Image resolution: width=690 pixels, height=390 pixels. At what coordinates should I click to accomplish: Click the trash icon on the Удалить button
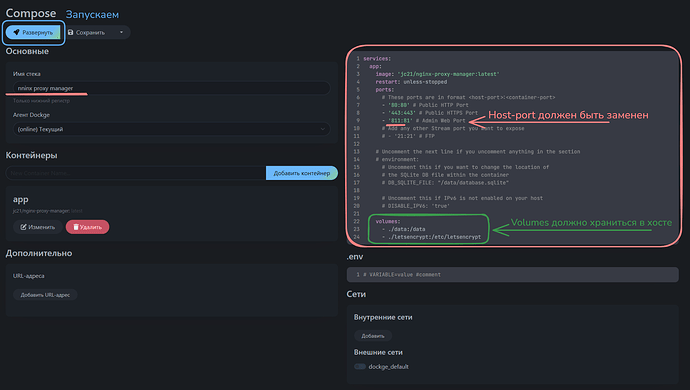click(76, 227)
